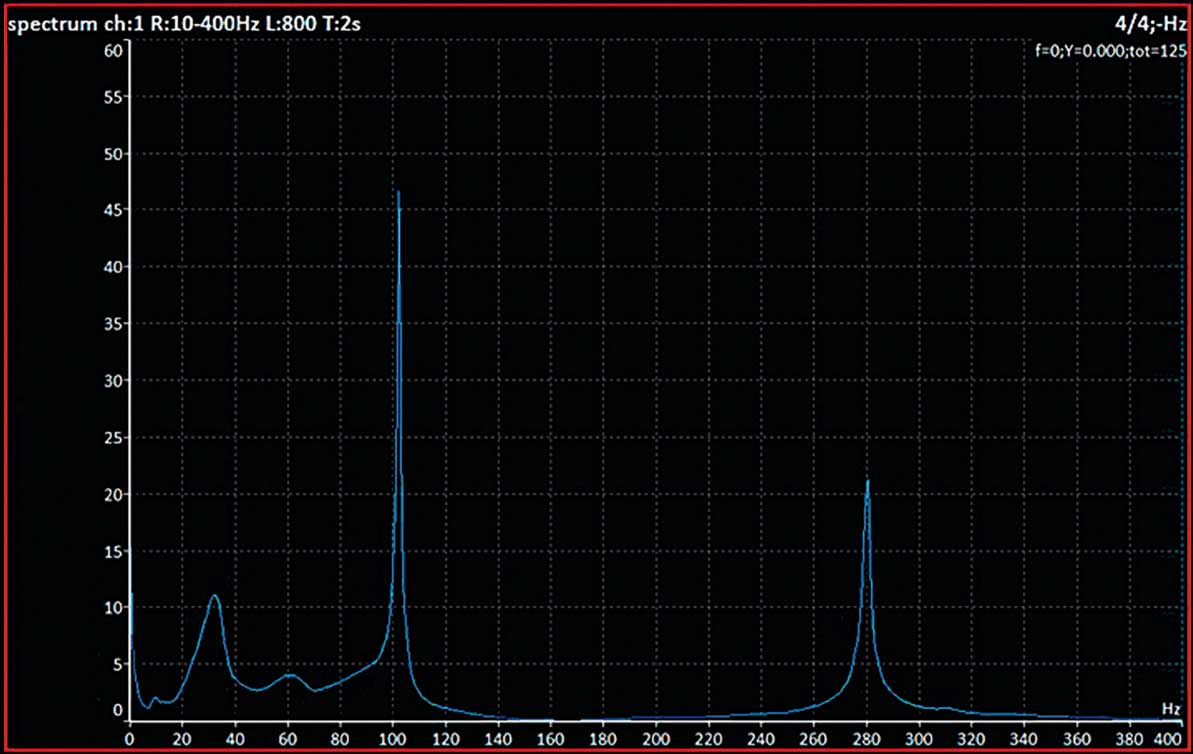Click the cursor readout f=0;Y=0.000;tot=125

(1111, 51)
